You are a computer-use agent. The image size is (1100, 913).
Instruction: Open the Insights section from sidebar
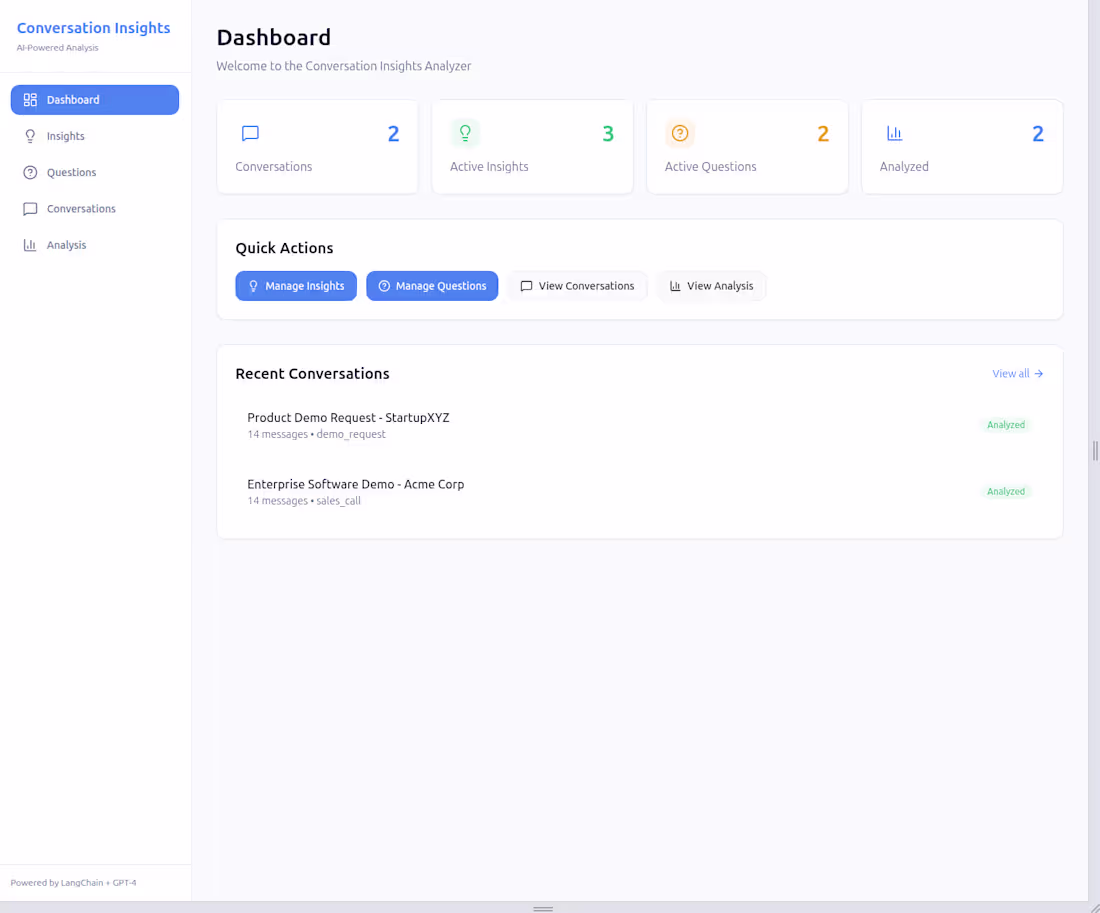[66, 136]
